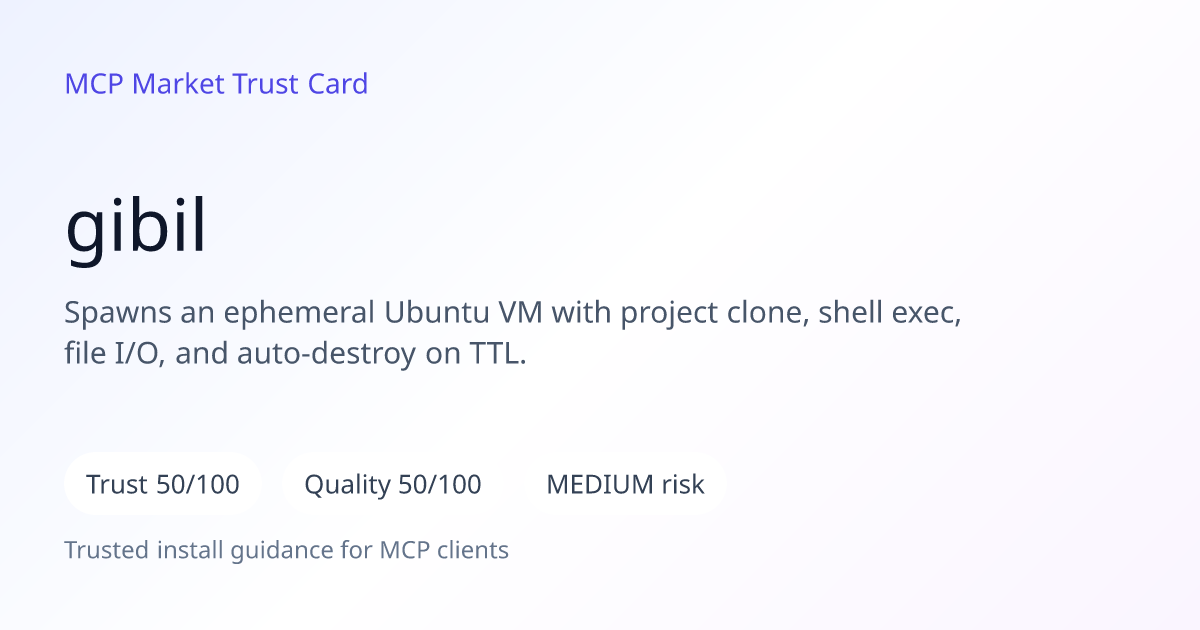Click the Quality 50/100 badge
The height and width of the screenshot is (630, 1200).
click(x=393, y=484)
